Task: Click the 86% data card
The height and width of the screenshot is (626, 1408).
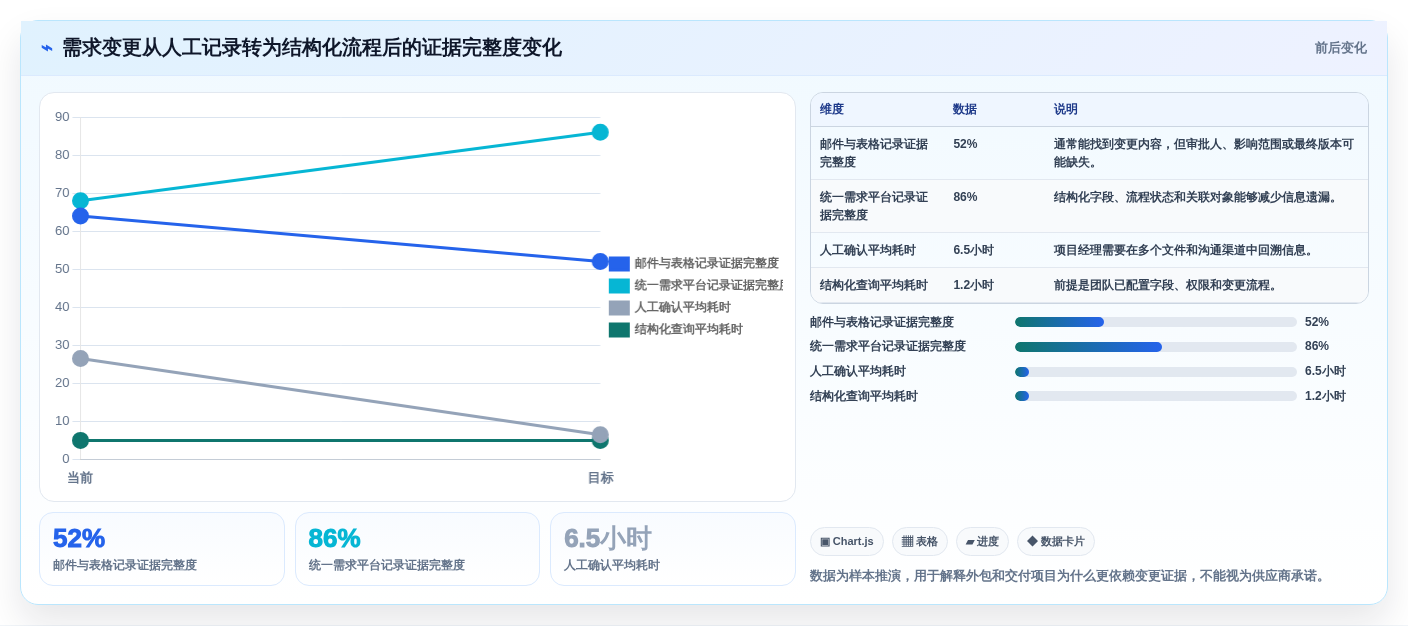Action: 417,549
